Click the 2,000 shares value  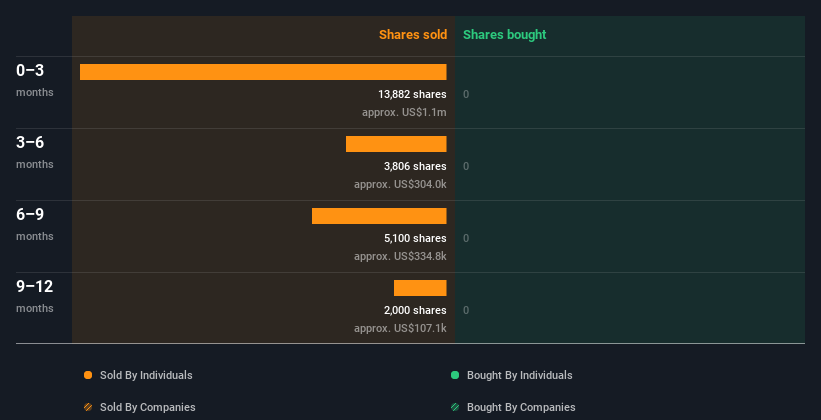(415, 310)
